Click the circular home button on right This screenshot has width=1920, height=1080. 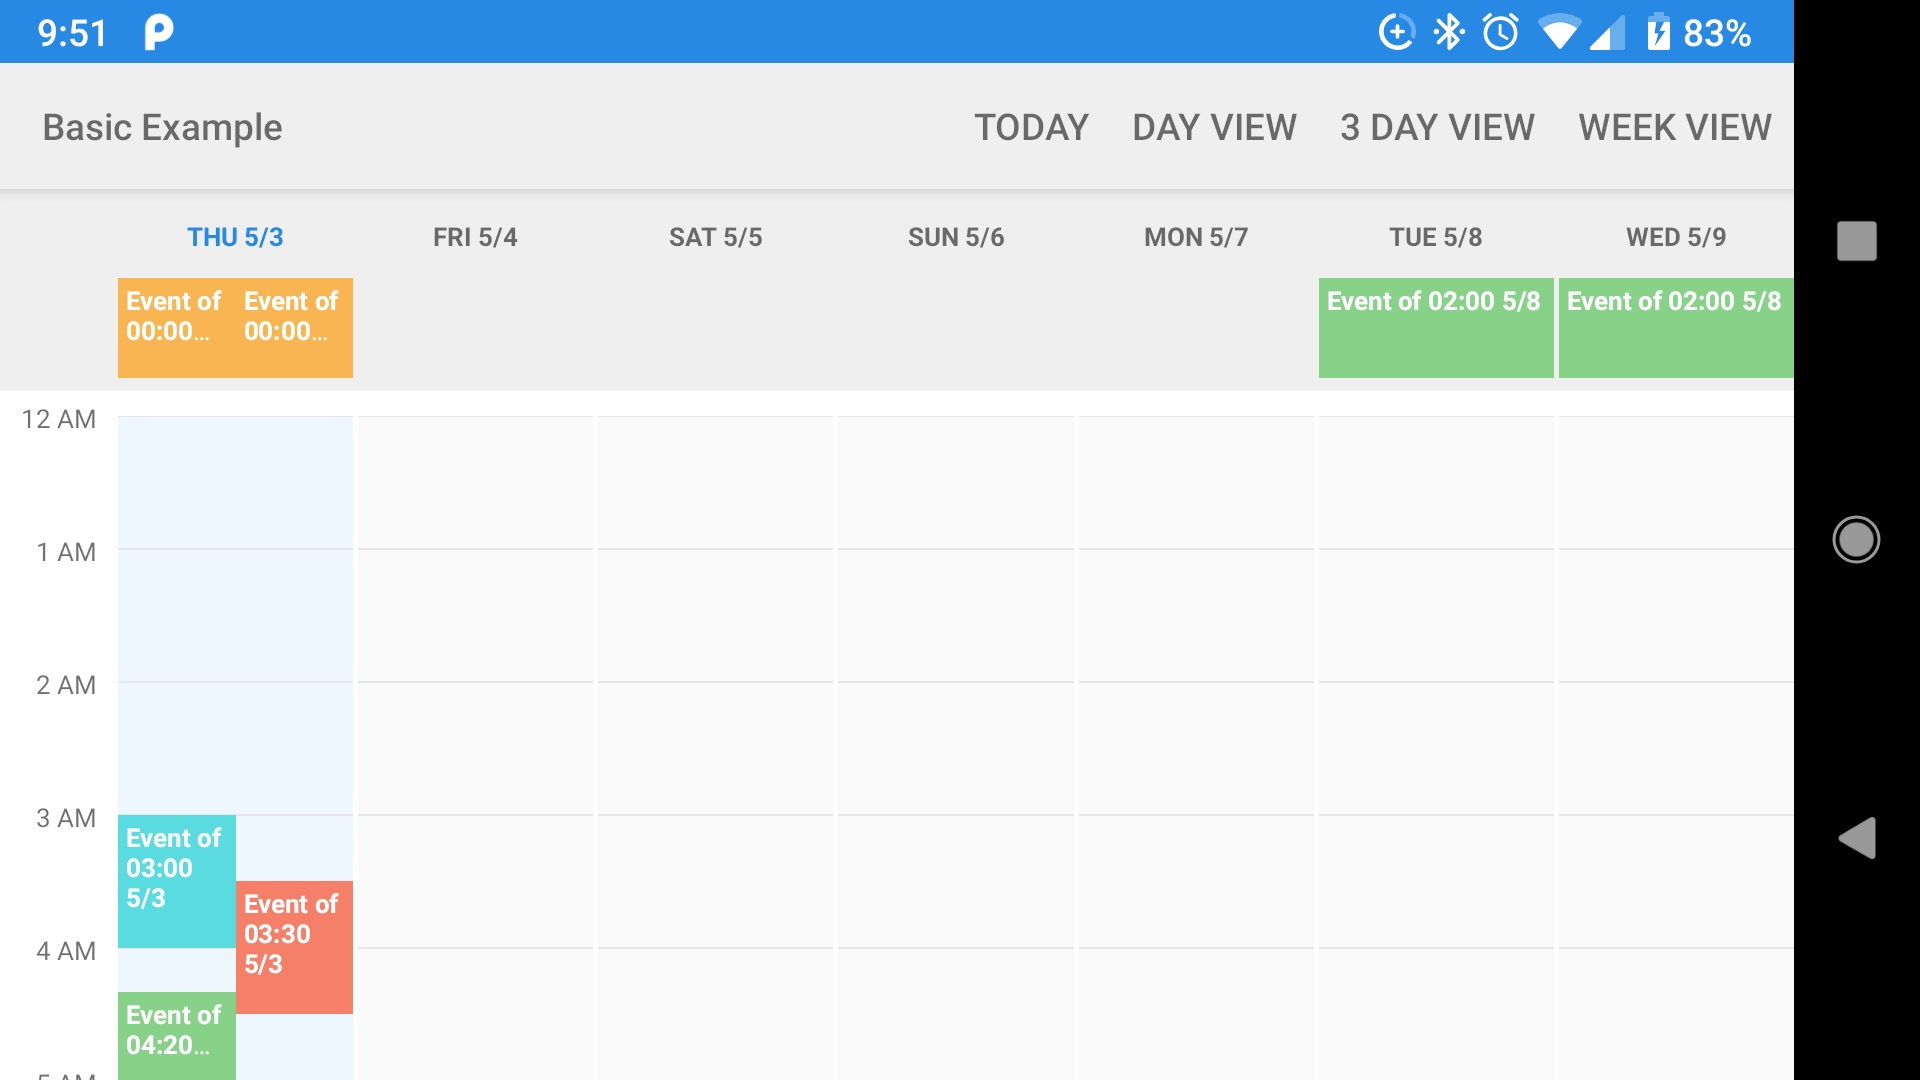(1855, 539)
